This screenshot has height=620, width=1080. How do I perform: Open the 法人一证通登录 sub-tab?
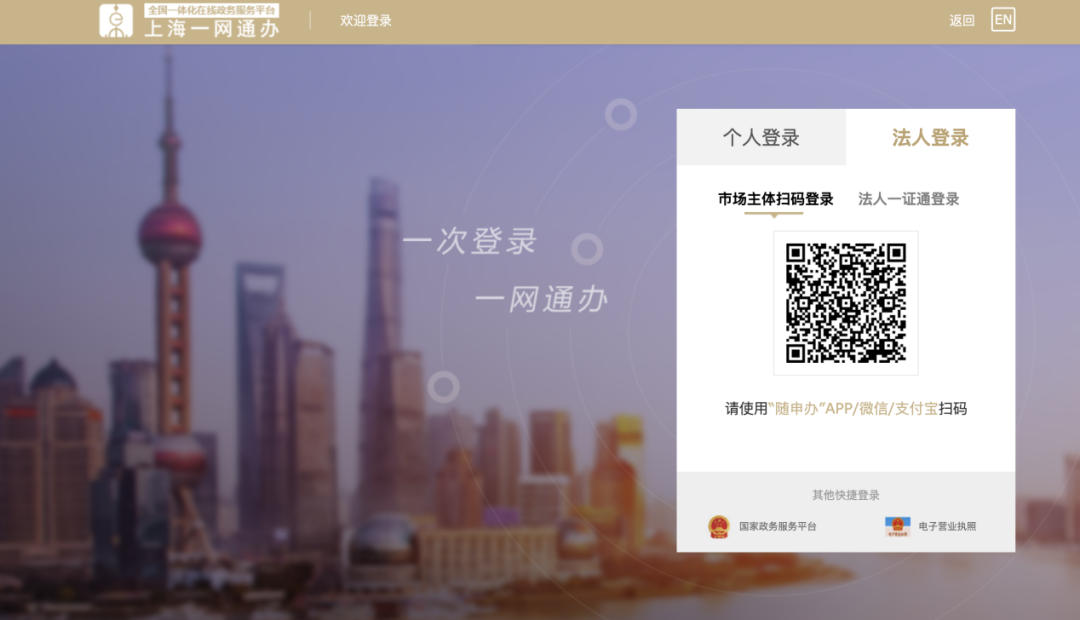pos(908,199)
